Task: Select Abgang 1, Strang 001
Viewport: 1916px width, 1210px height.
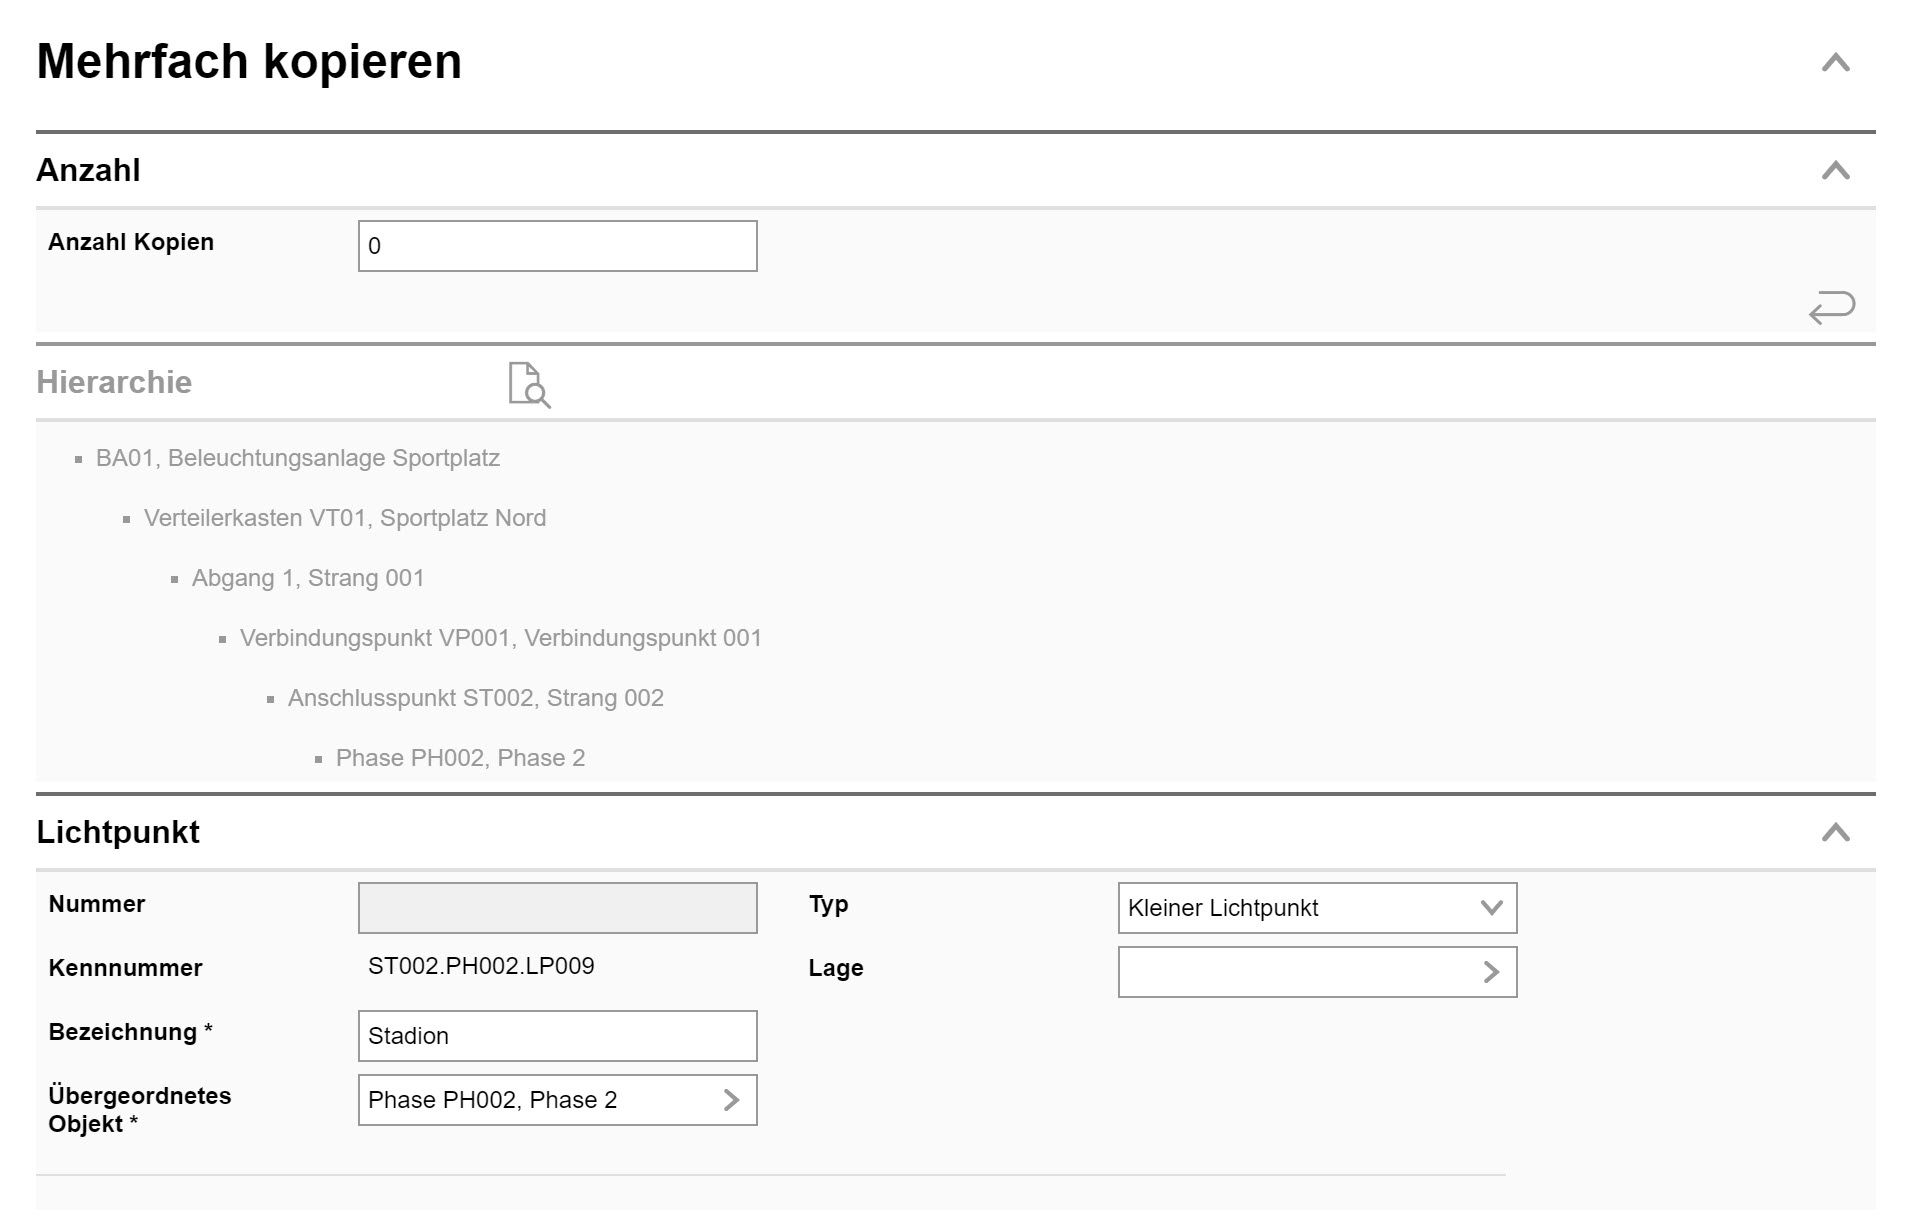Action: pyautogui.click(x=308, y=578)
